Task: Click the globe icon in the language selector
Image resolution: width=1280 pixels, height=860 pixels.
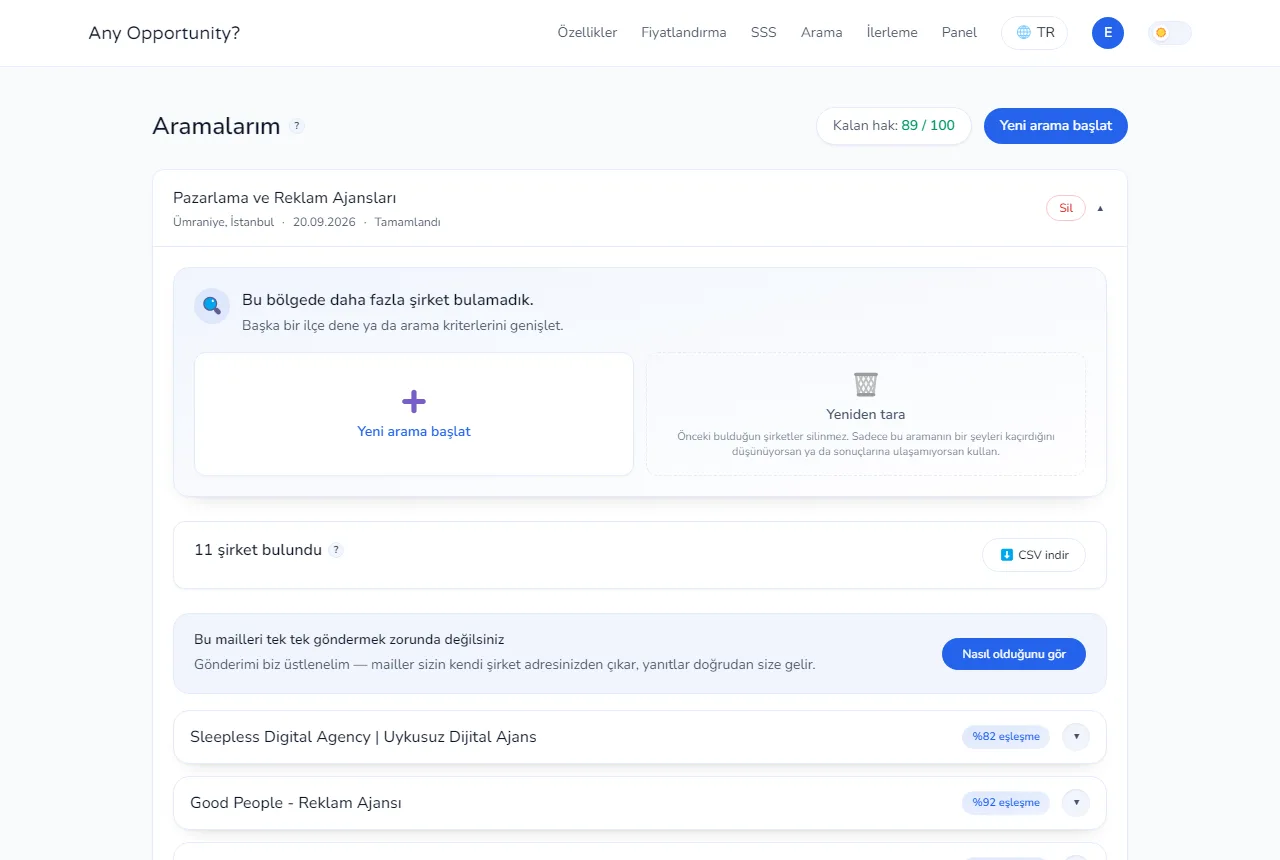Action: (1023, 32)
